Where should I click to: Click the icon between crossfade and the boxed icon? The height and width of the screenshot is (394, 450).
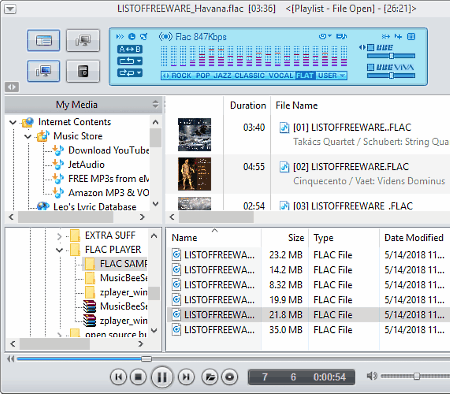point(398,36)
